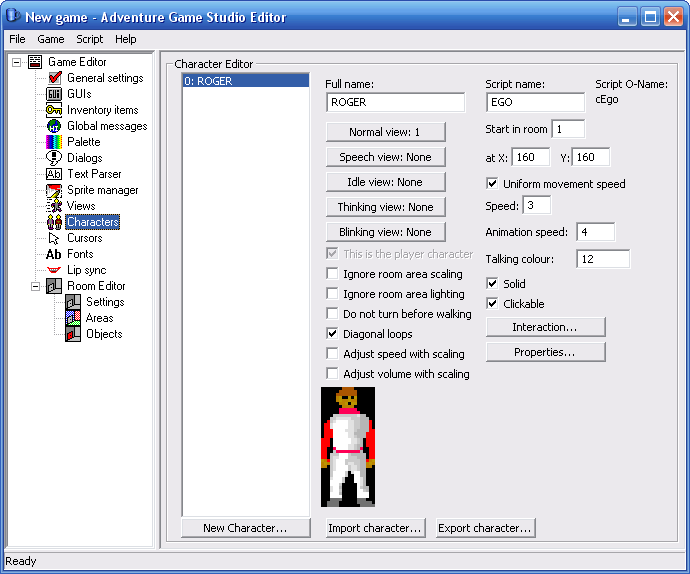Select Areas label under Room Editor

pyautogui.click(x=99, y=318)
